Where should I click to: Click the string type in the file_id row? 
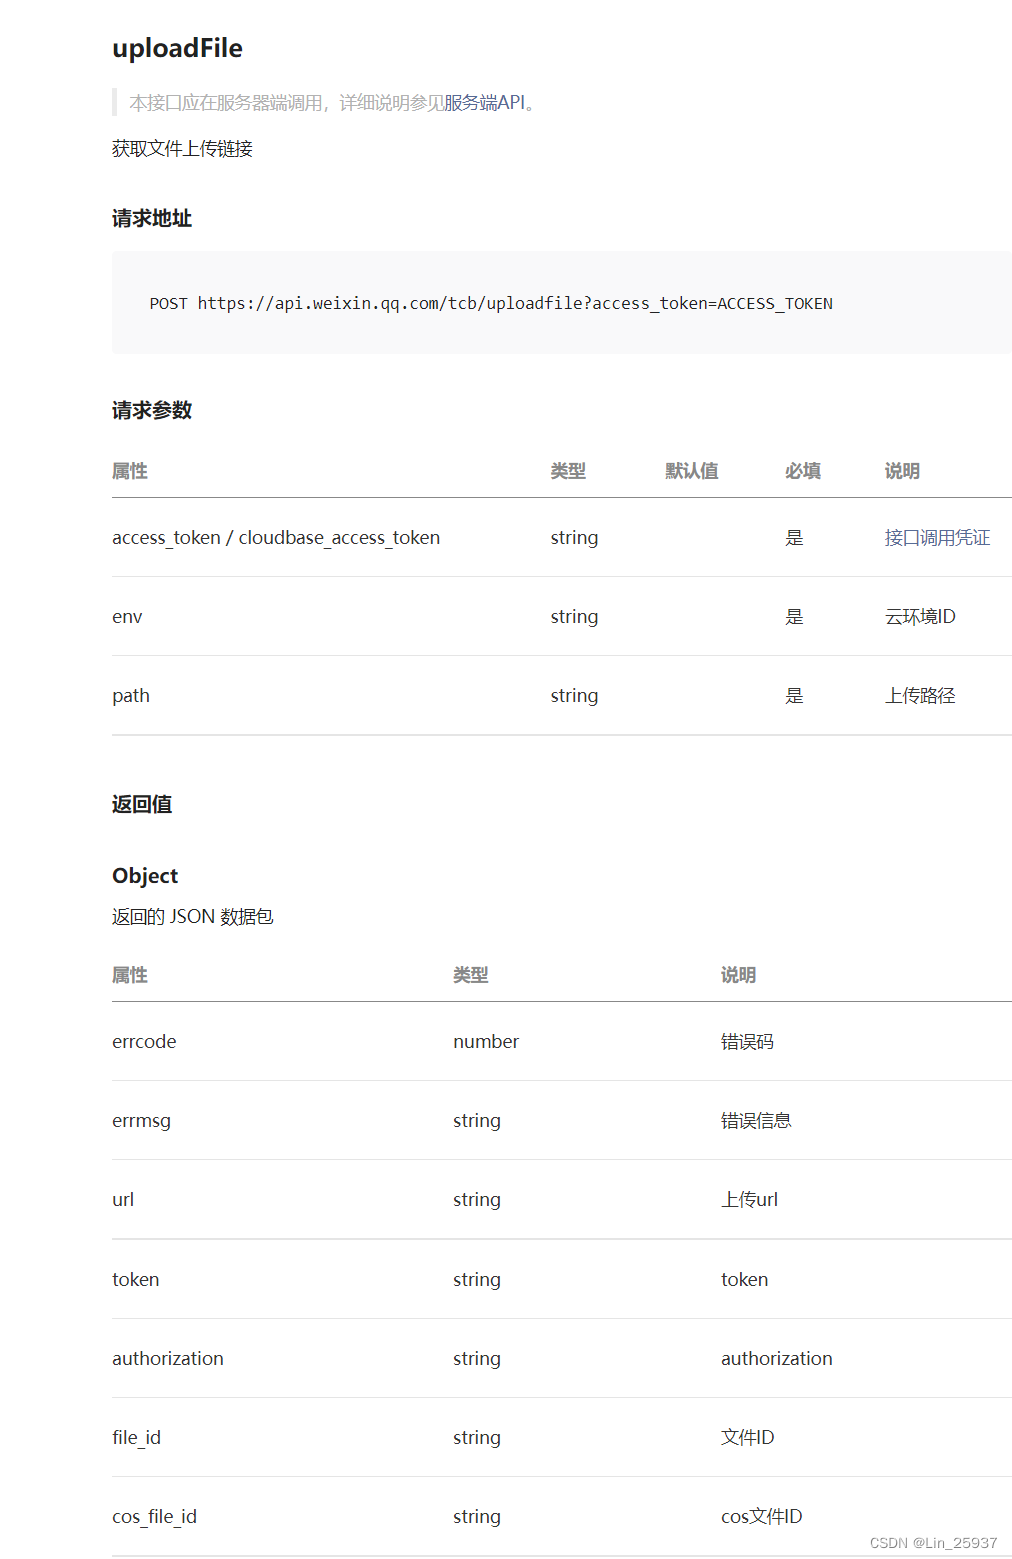click(477, 1438)
